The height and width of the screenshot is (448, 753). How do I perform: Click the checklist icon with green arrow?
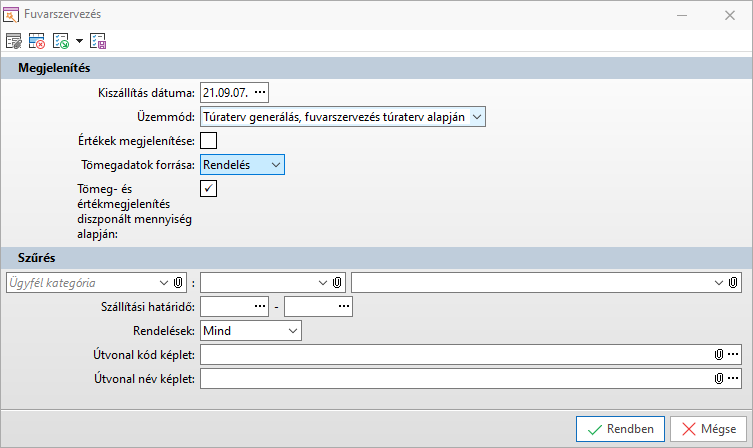coord(60,42)
